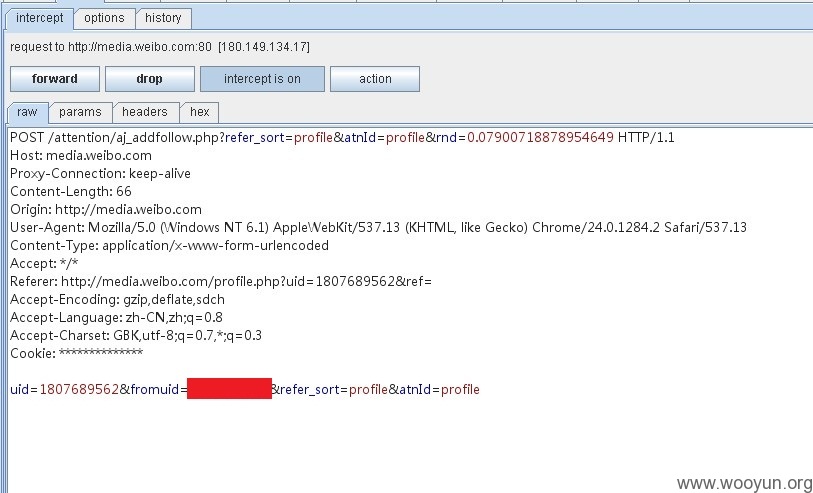This screenshot has height=493, width=813.
Task: Switch to the intercept tab
Action: (39, 18)
